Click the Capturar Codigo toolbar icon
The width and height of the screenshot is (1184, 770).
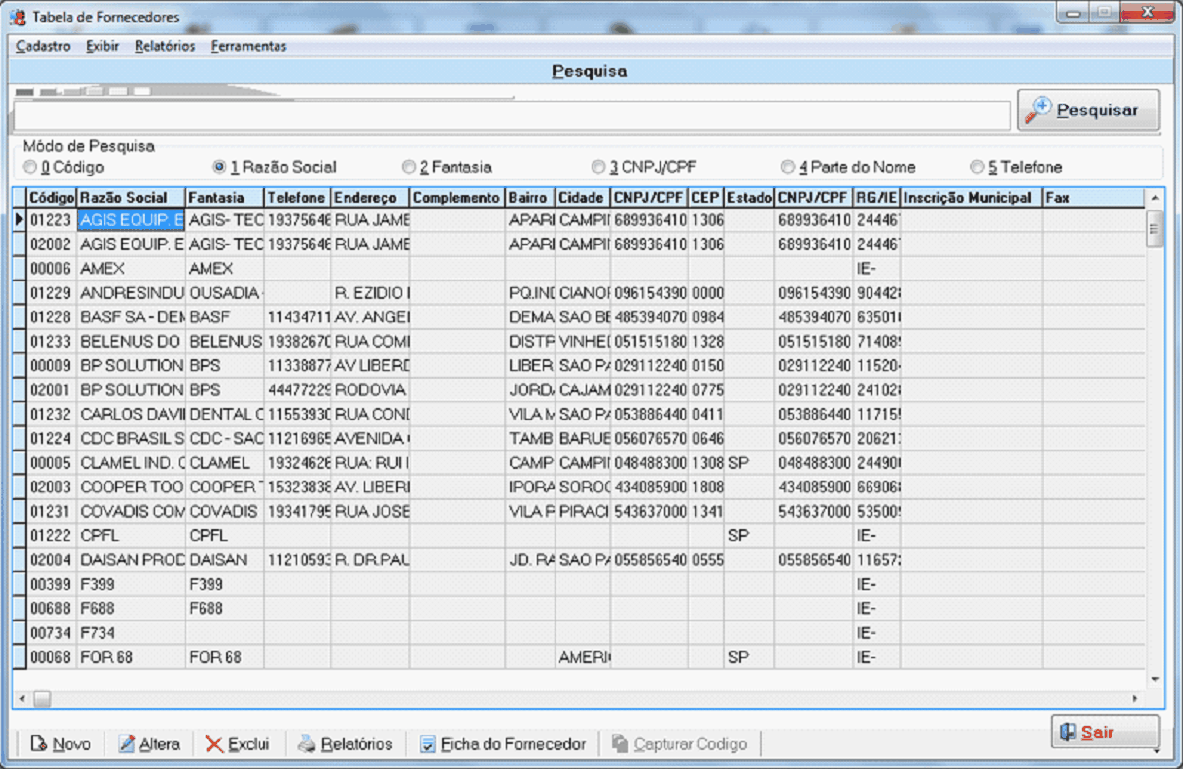coord(620,744)
